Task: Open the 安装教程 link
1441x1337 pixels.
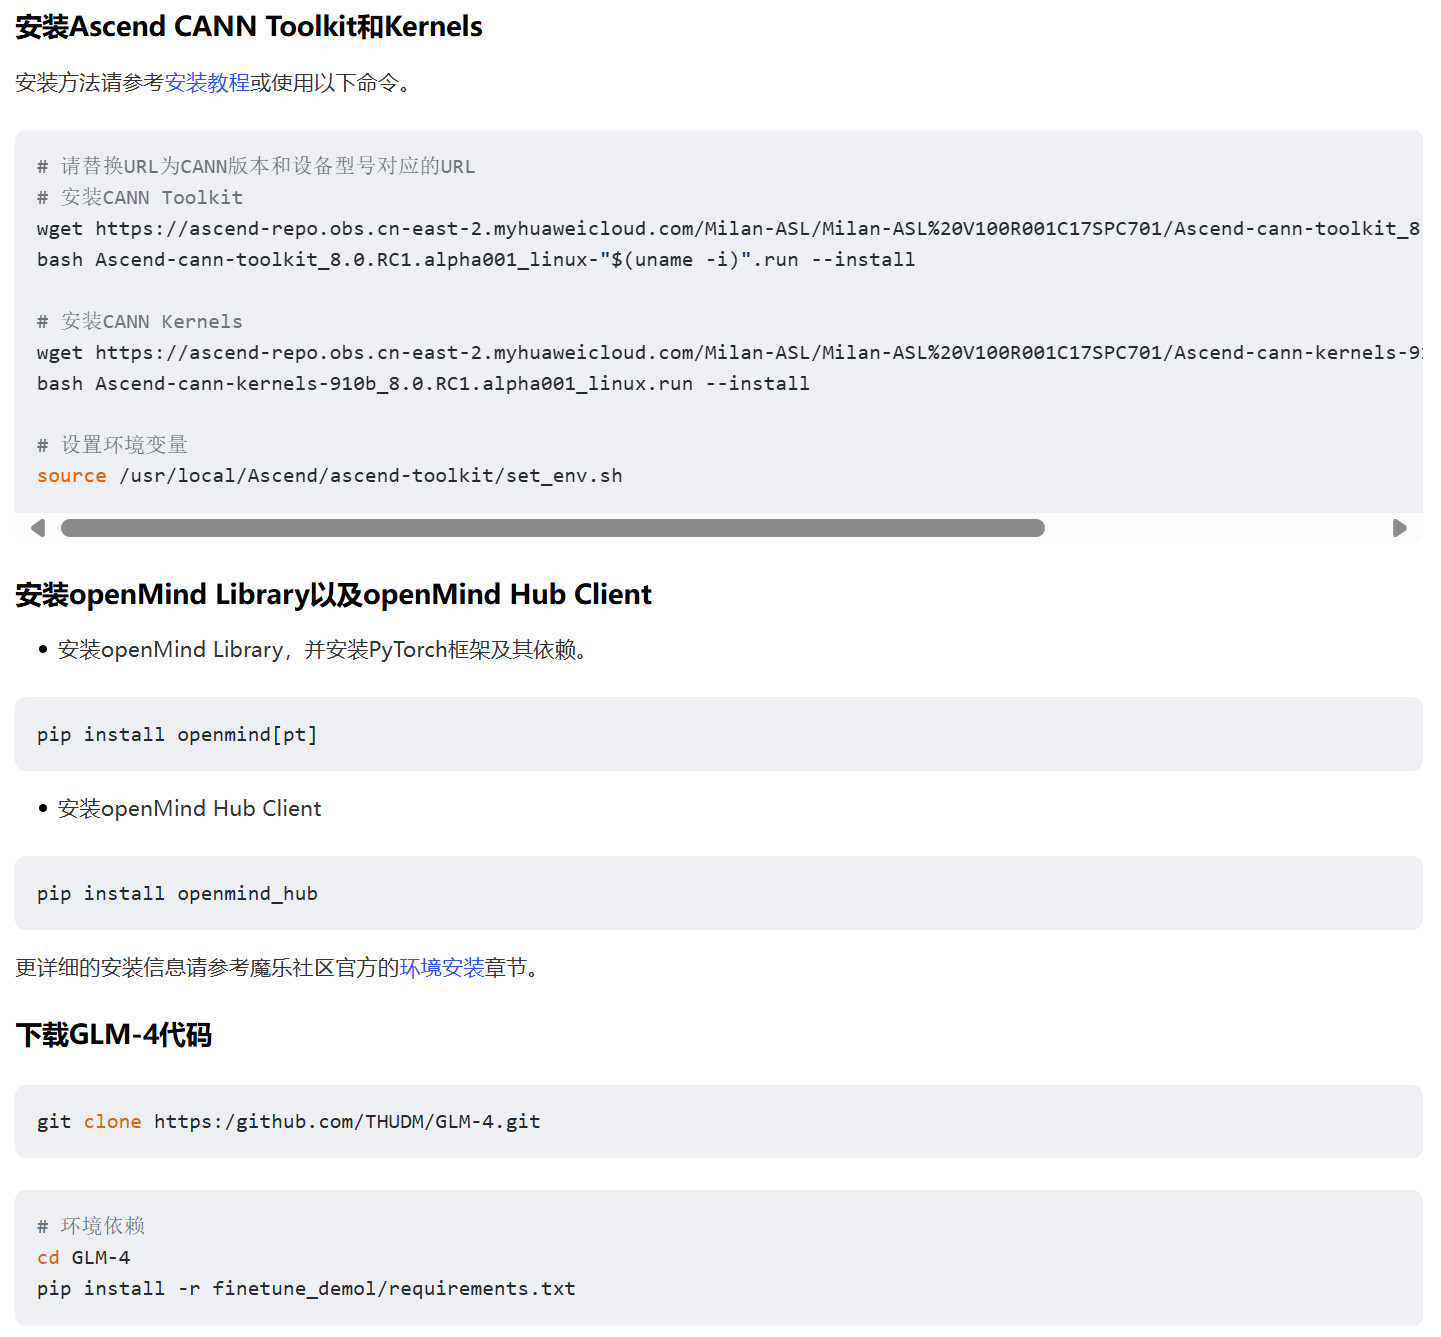Action: pyautogui.click(x=207, y=83)
